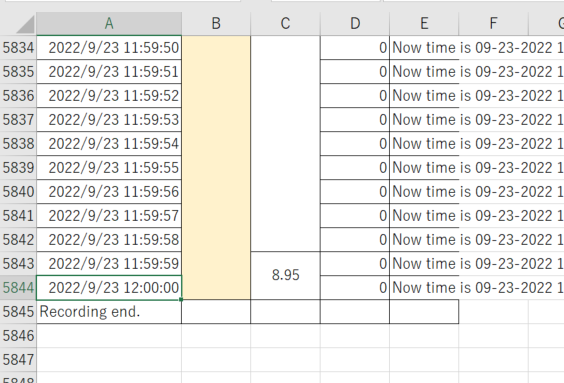The height and width of the screenshot is (383, 564).
Task: Select row 5843 header
Action: (18, 264)
